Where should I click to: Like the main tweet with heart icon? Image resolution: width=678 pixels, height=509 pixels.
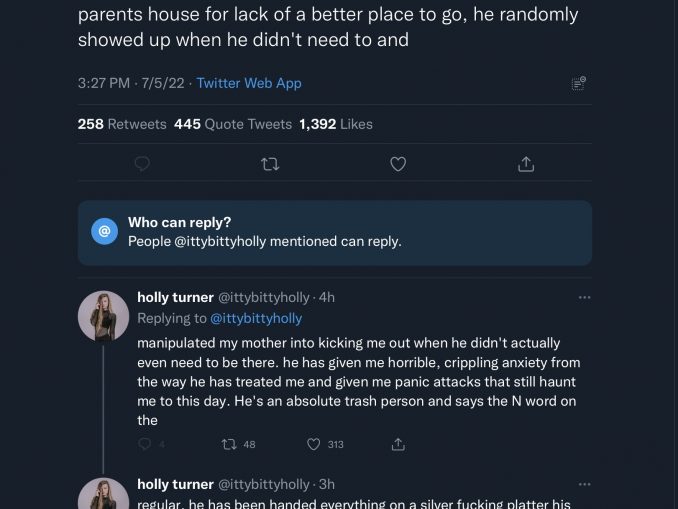click(x=398, y=164)
